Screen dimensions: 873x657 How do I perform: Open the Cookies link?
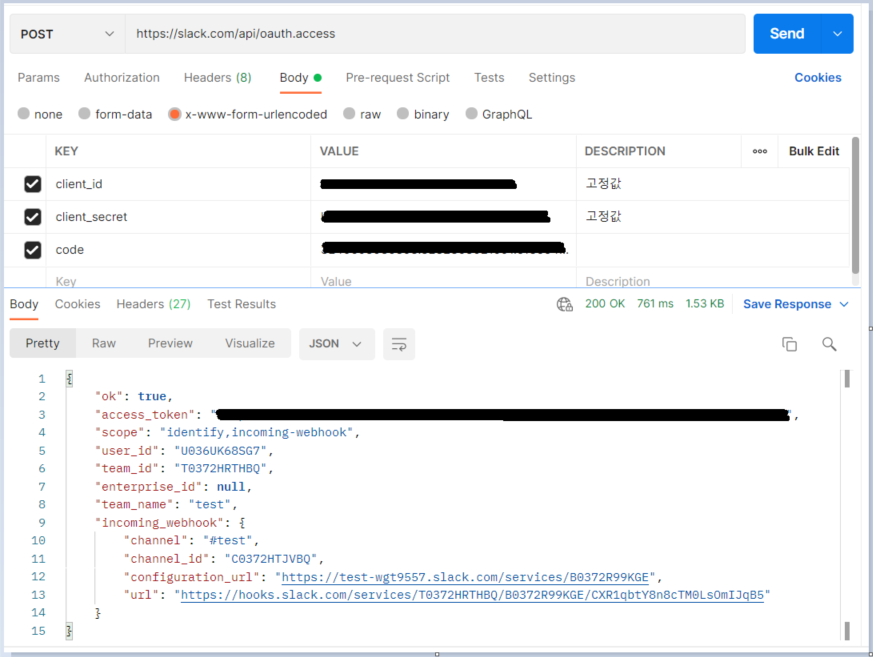[x=817, y=77]
